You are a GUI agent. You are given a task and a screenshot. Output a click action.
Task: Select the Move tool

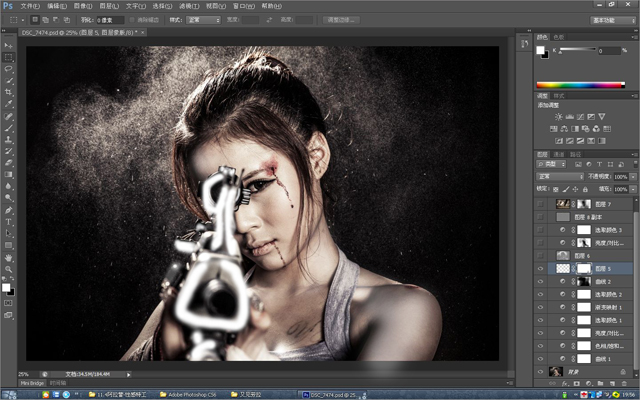pos(9,46)
